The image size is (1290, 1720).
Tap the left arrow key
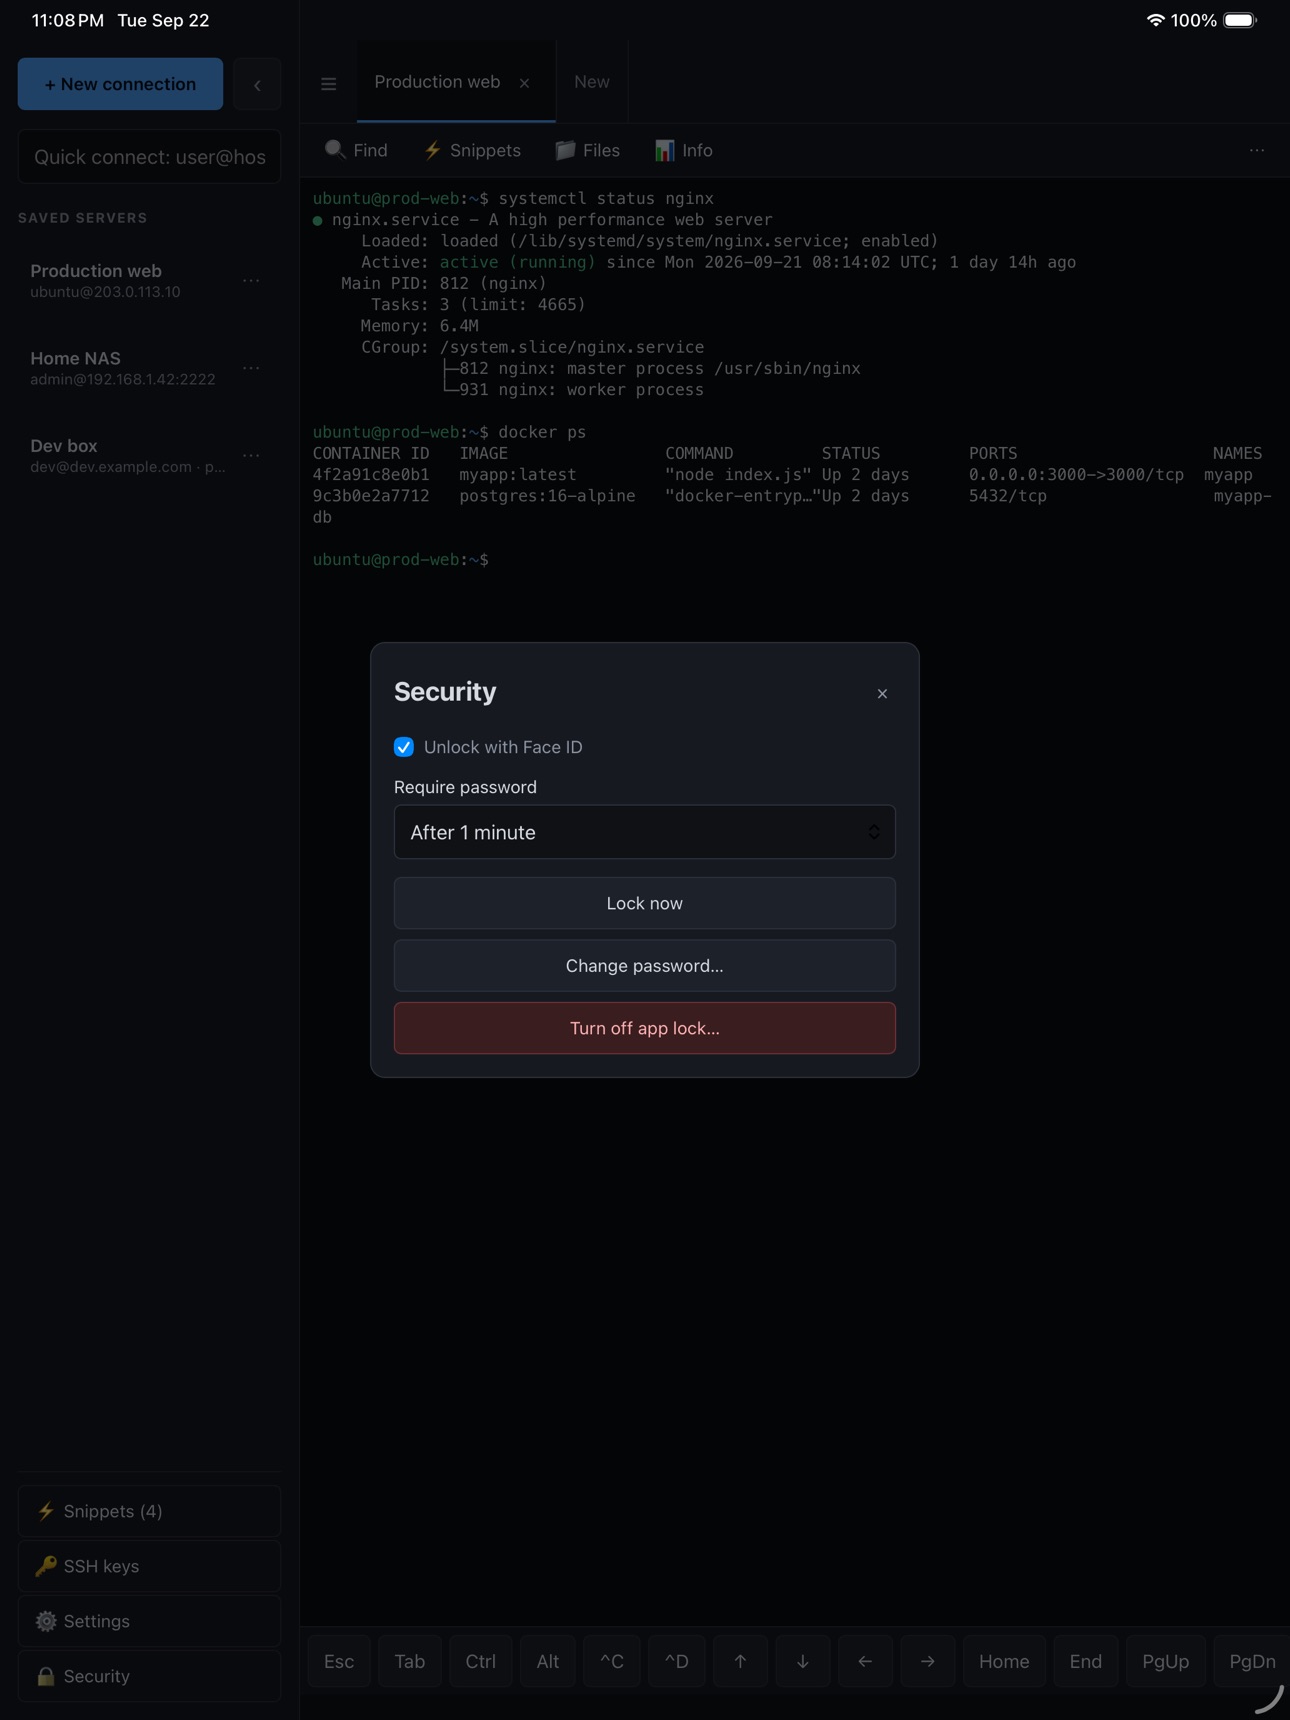(x=865, y=1661)
